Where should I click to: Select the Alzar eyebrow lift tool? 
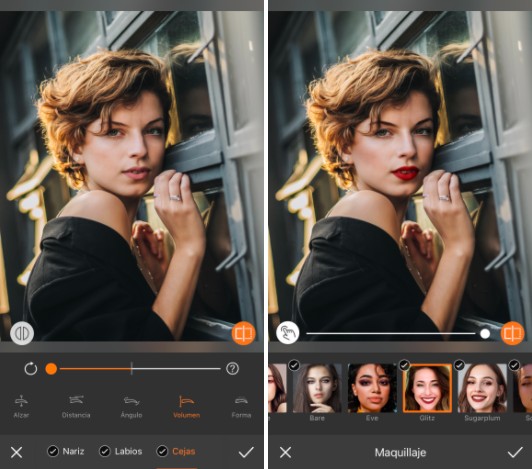(x=21, y=406)
